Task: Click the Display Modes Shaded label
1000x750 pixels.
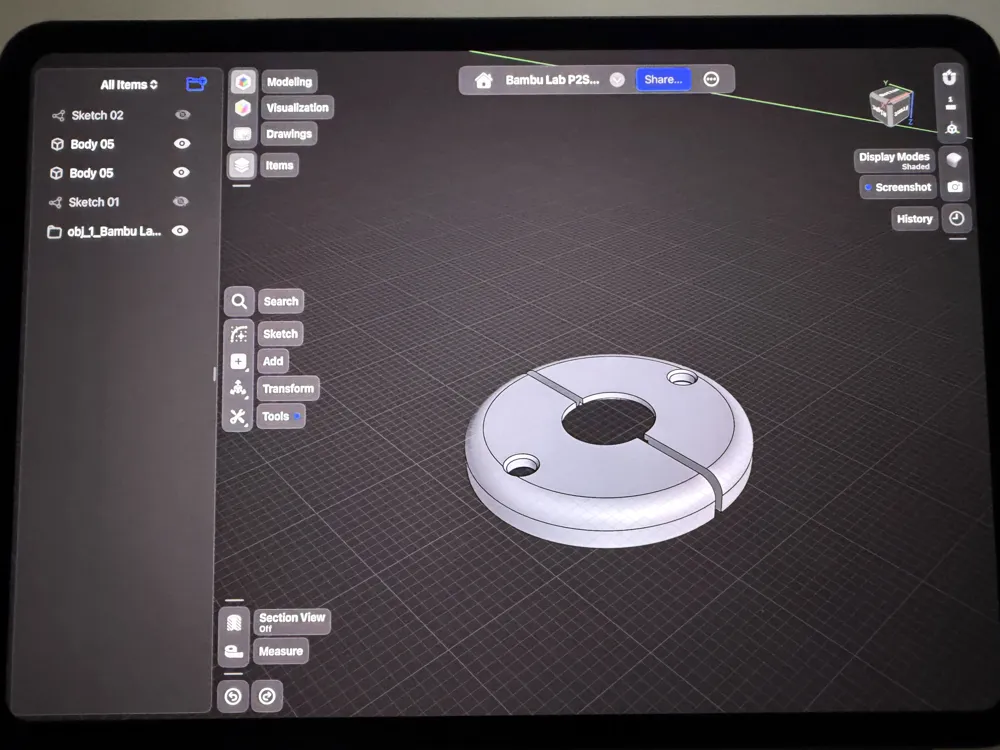Action: coord(895,160)
